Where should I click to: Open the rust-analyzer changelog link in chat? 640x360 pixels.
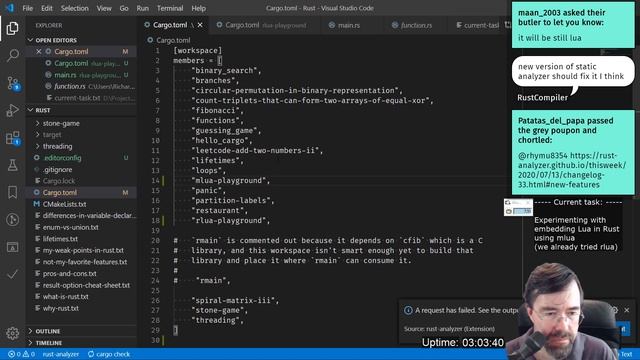point(571,170)
